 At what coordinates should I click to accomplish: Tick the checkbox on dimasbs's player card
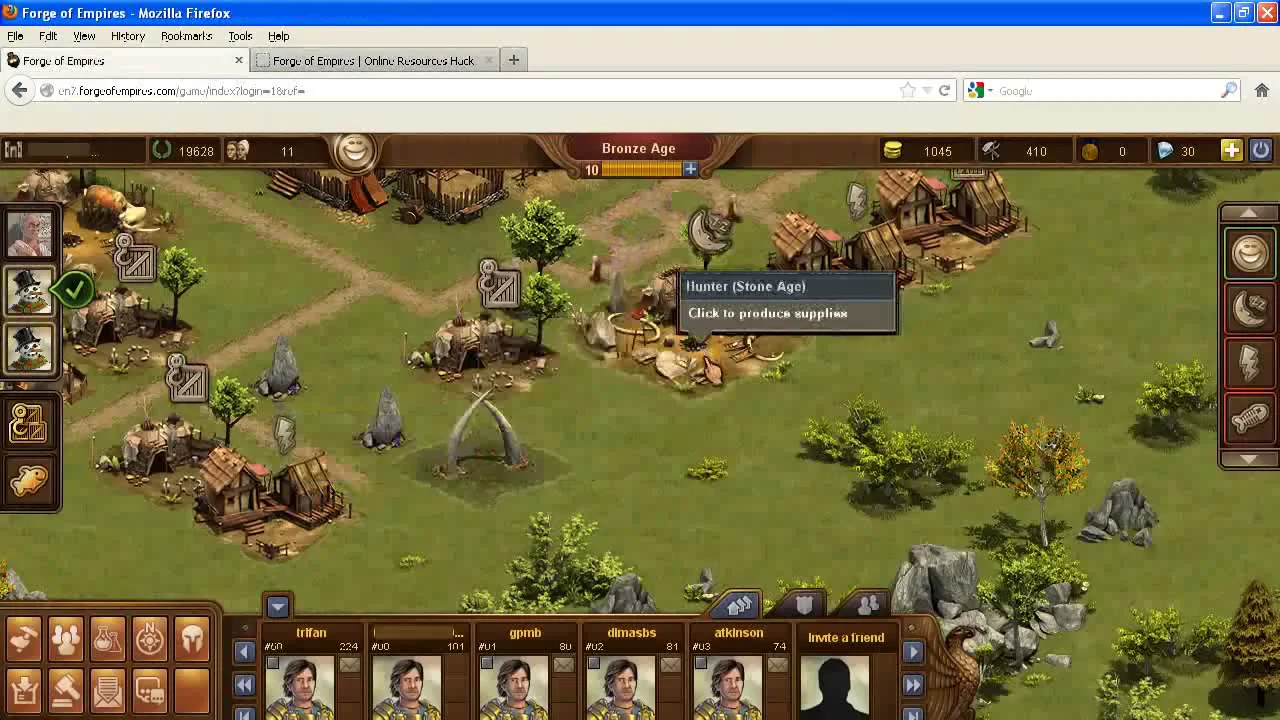[593, 664]
